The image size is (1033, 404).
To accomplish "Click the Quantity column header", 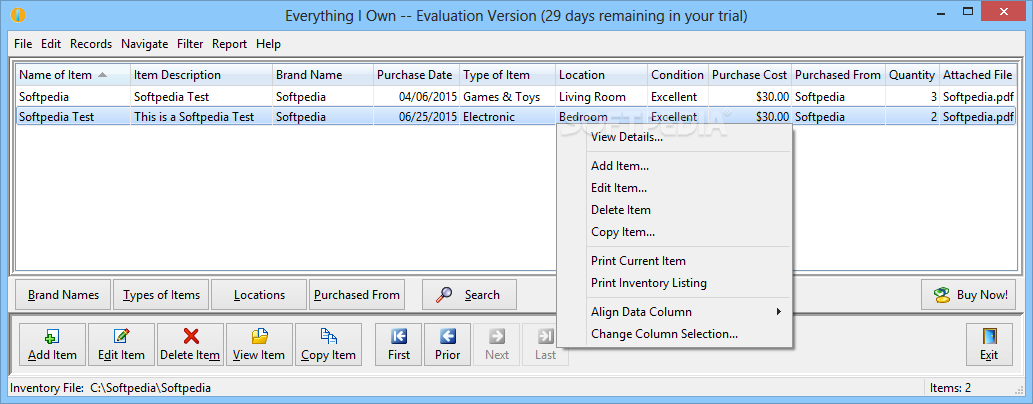I will pos(912,74).
